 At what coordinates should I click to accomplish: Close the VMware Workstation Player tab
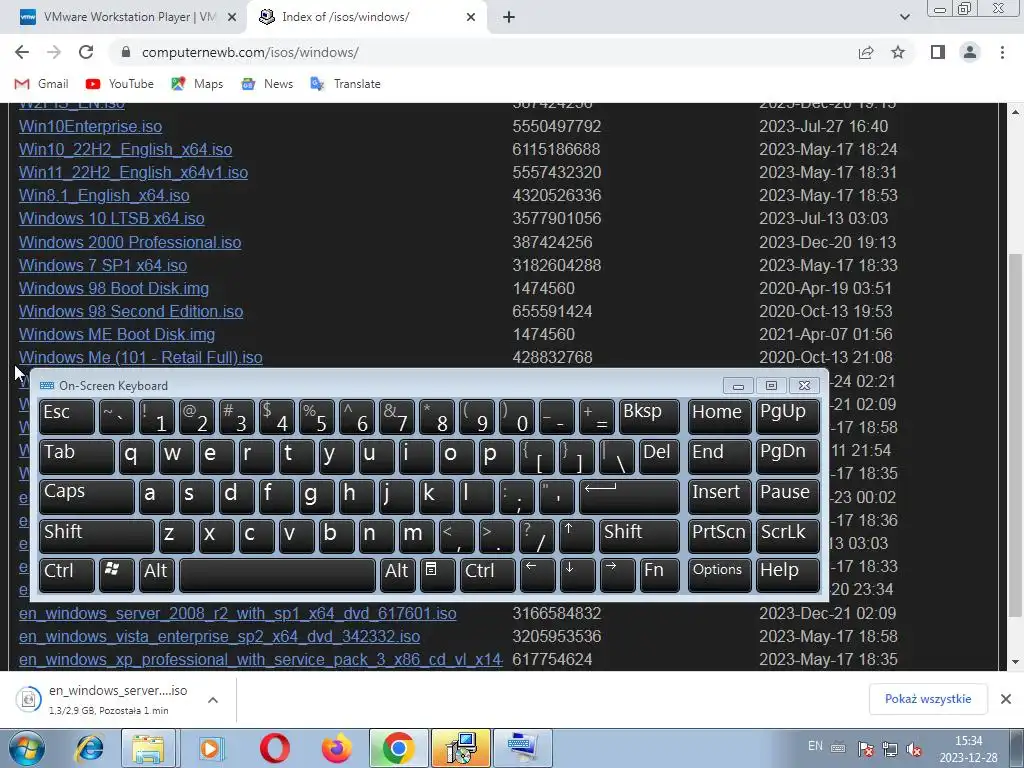231,17
